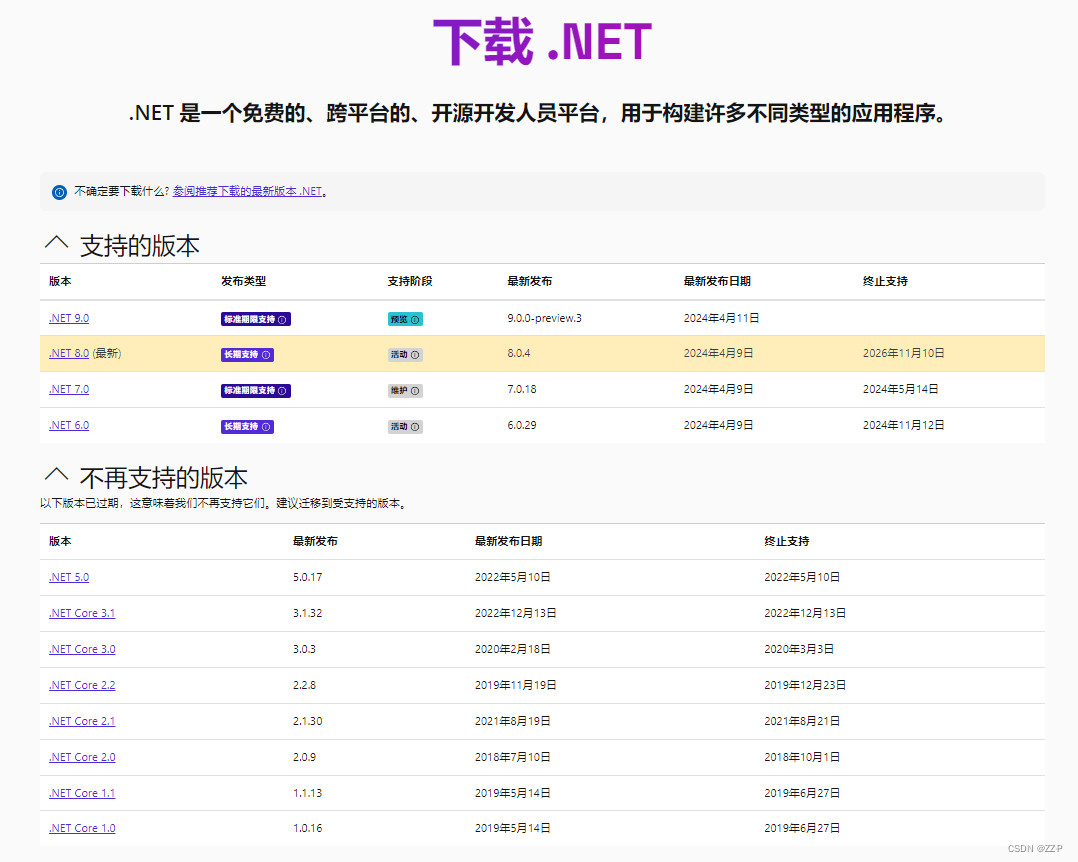Image resolution: width=1078 pixels, height=862 pixels.
Task: Click release date 2018年7月10日
Action: [x=513, y=757]
